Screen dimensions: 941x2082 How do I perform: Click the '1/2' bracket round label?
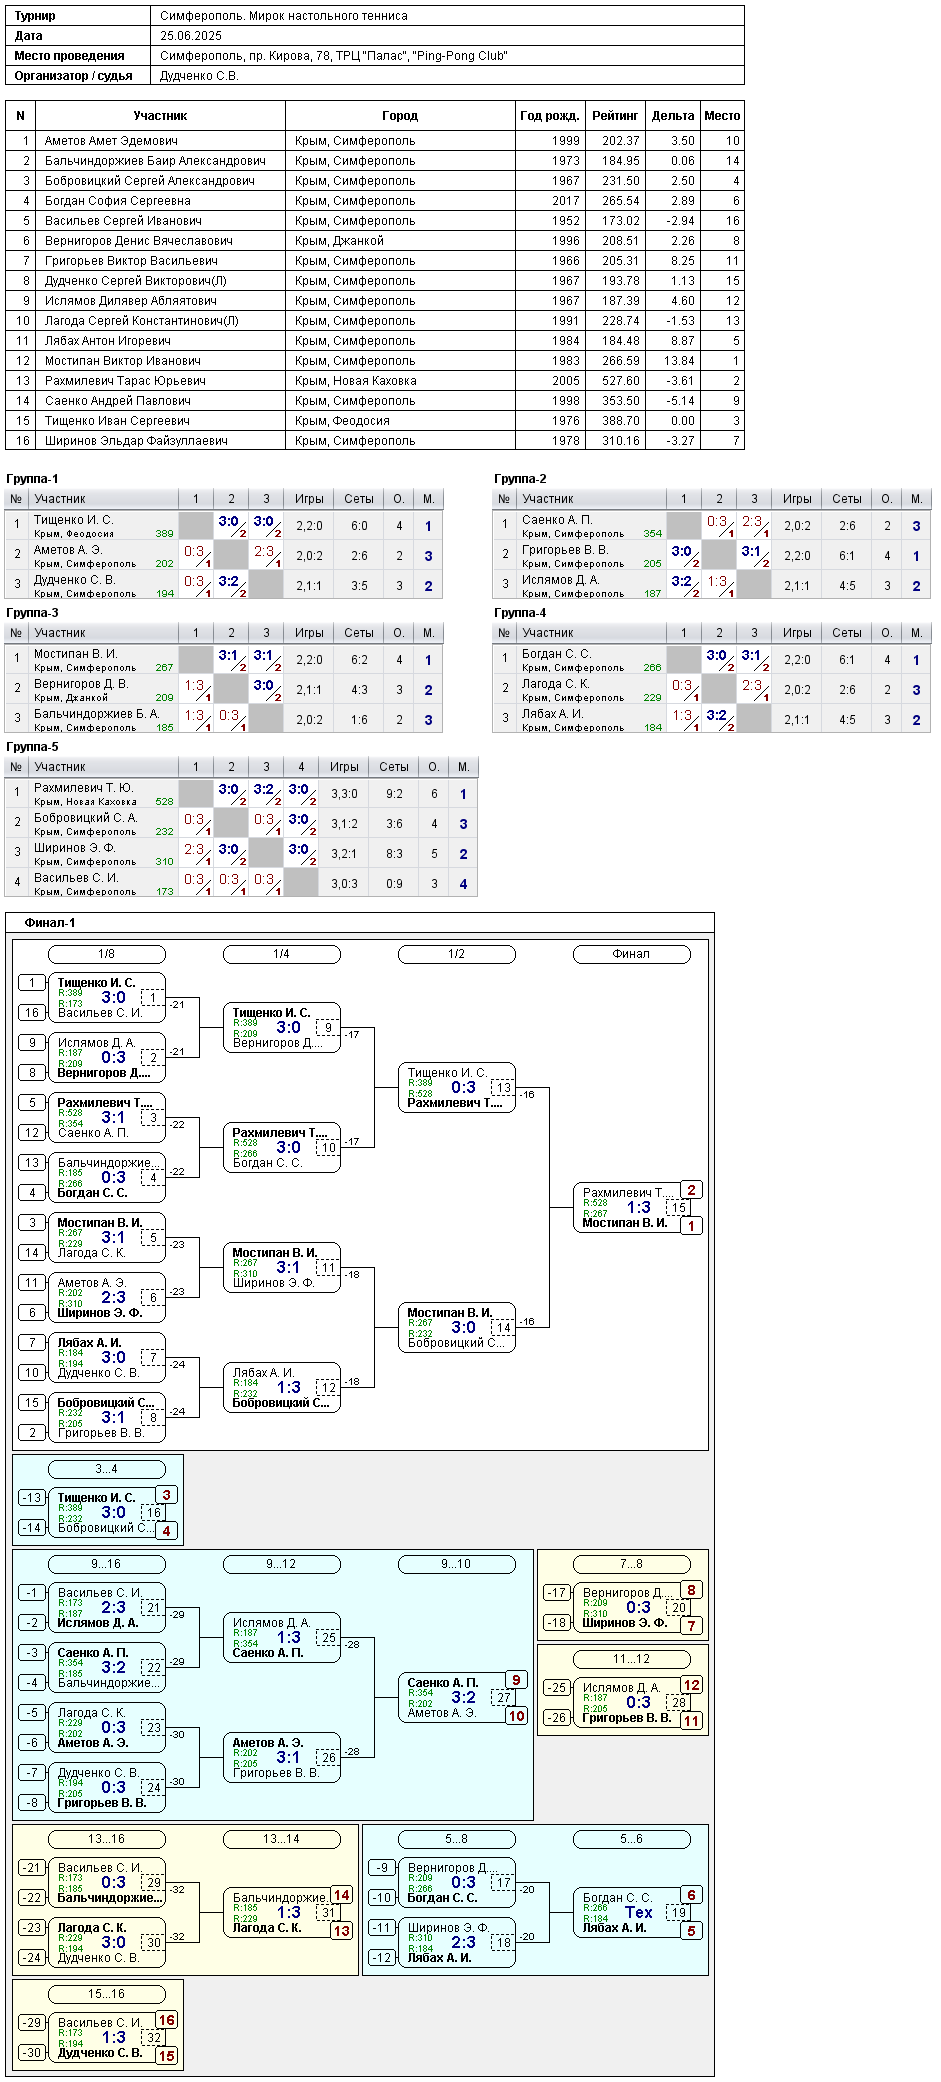coord(457,954)
